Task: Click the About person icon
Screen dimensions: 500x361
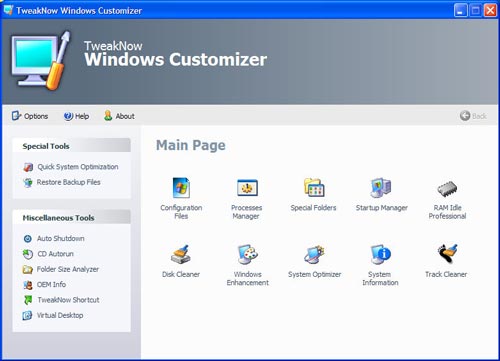Action: click(x=108, y=116)
